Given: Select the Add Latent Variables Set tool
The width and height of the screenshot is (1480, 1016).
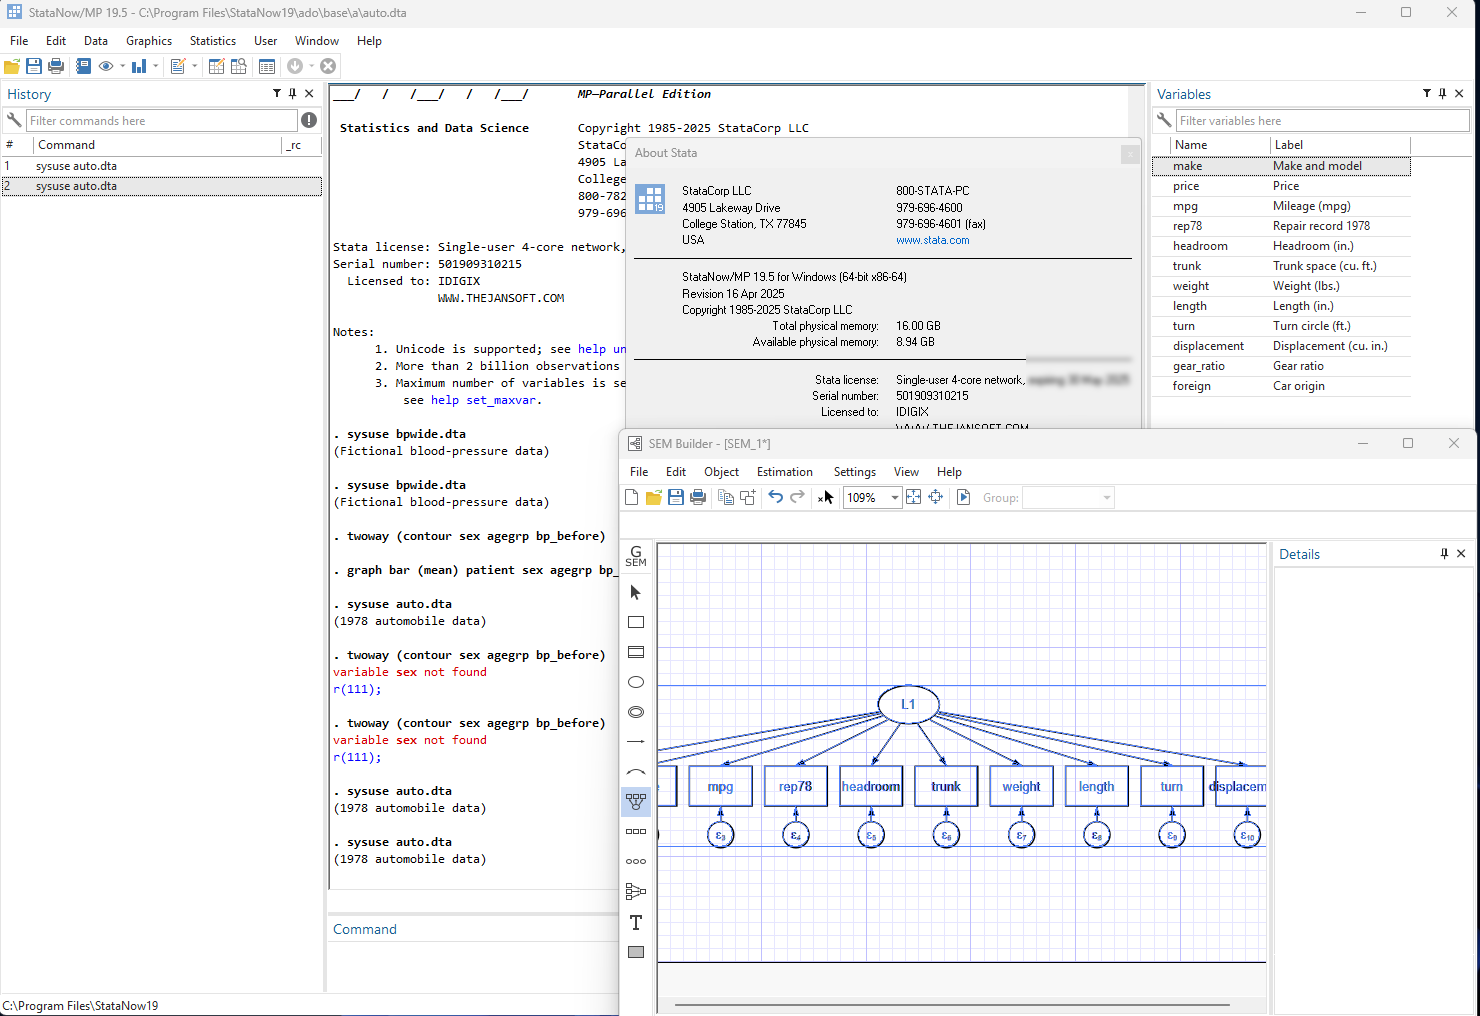Looking at the screenshot, I should (x=636, y=861).
